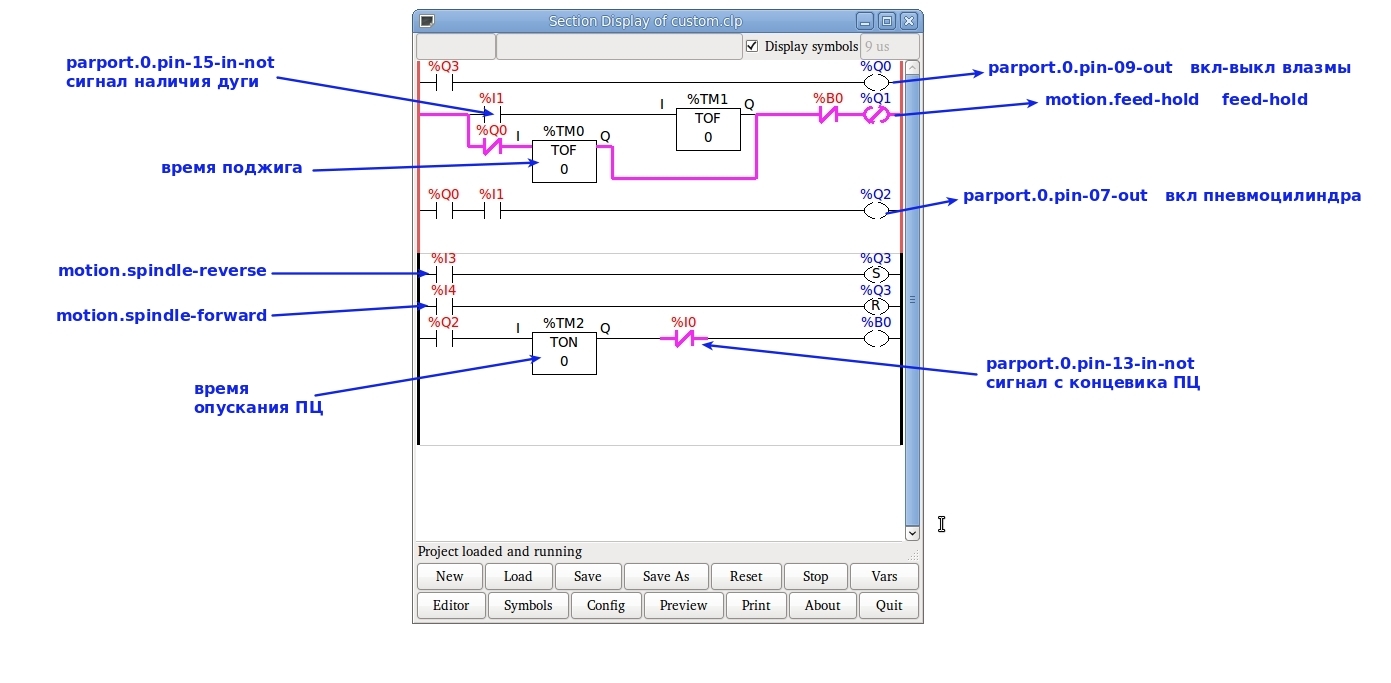Select the %B0 output coil
Screen dimensions: 1391x683
pyautogui.click(x=876, y=338)
